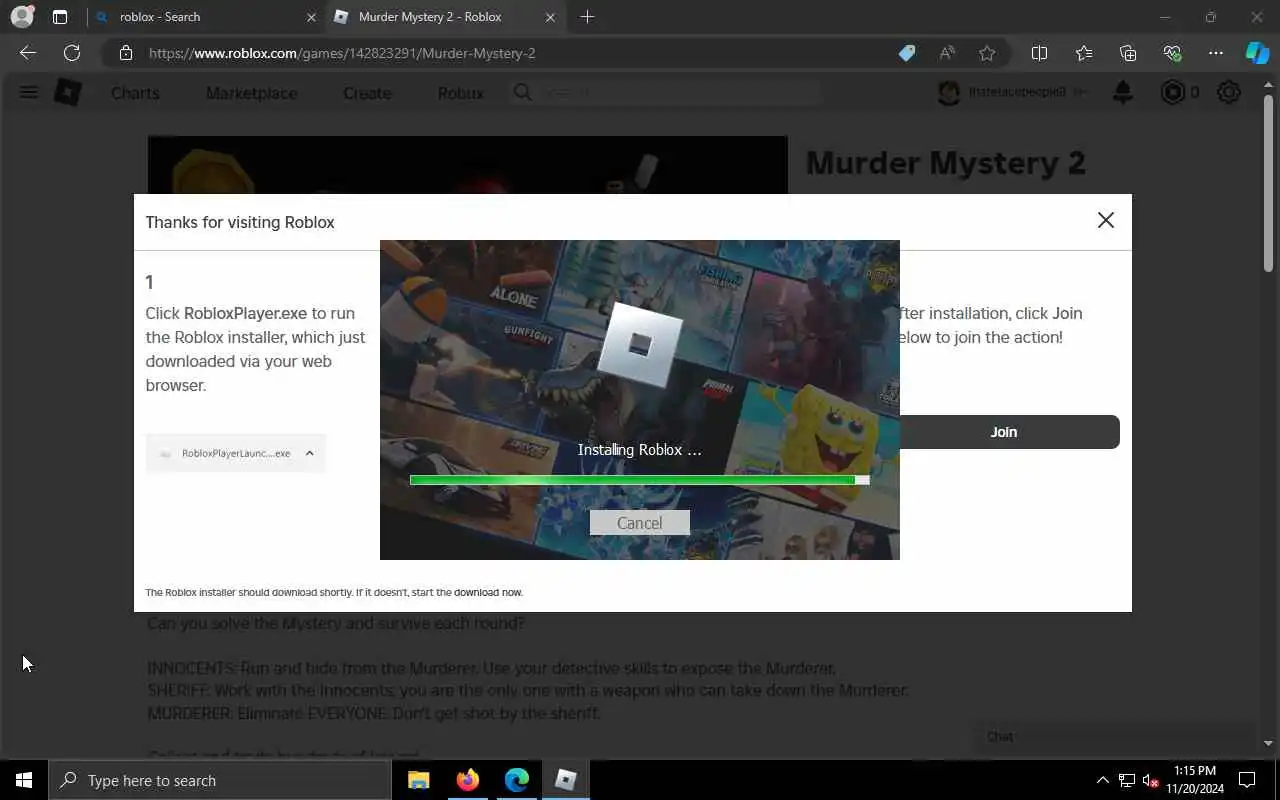Image resolution: width=1280 pixels, height=800 pixels.
Task: Show hidden system tray icons
Action: click(x=1102, y=780)
